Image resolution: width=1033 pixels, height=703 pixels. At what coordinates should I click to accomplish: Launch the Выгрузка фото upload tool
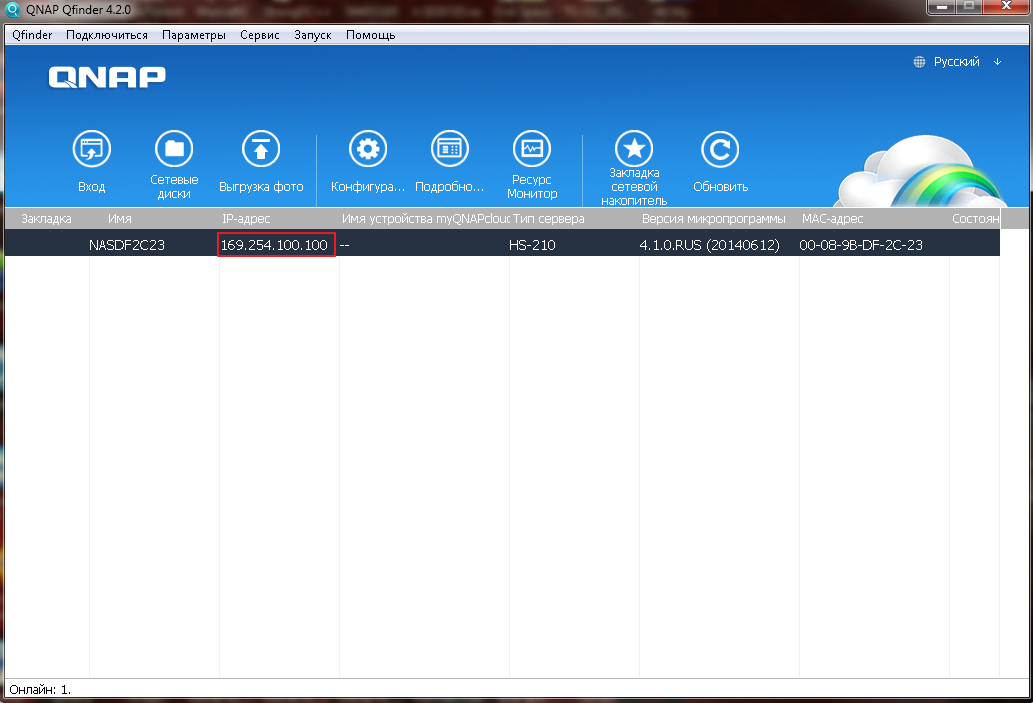[261, 149]
